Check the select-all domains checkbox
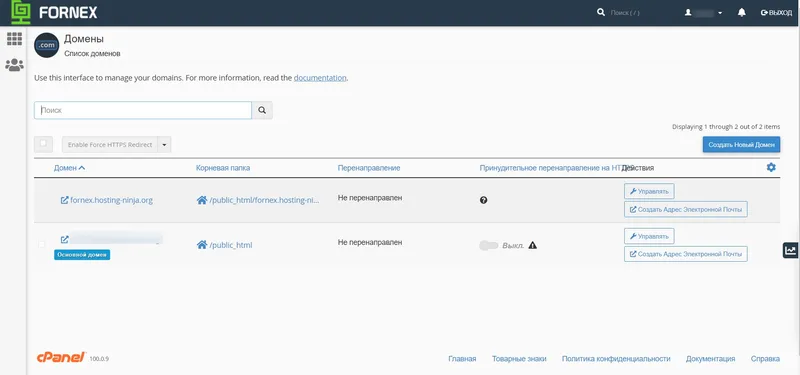Image resolution: width=800 pixels, height=375 pixels. (x=43, y=144)
